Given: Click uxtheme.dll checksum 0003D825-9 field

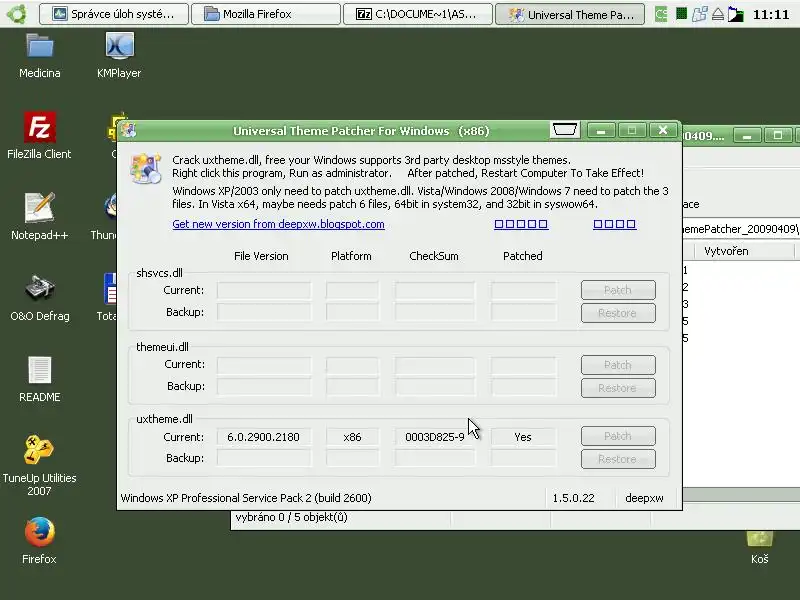Looking at the screenshot, I should point(435,437).
